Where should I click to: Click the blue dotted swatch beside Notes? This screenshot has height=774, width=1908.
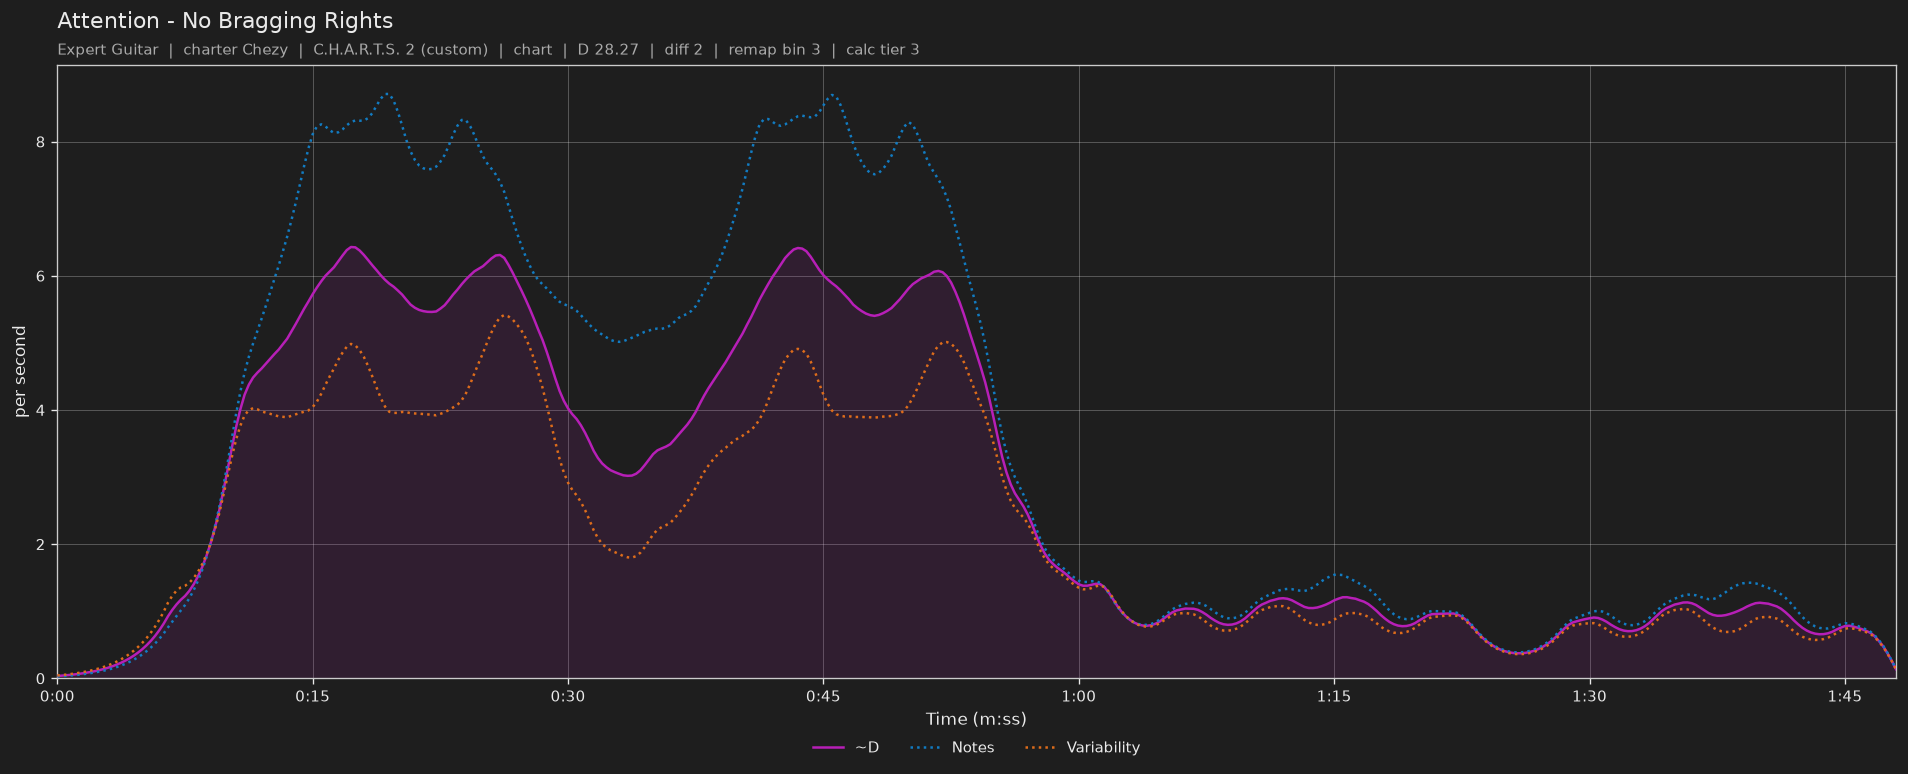click(x=925, y=748)
